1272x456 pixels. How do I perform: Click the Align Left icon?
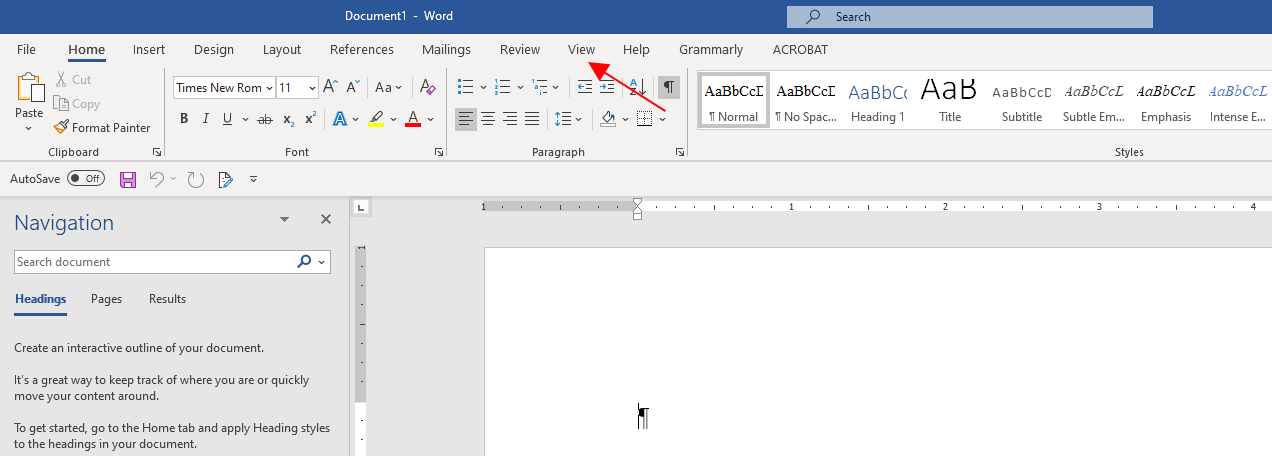[x=466, y=119]
